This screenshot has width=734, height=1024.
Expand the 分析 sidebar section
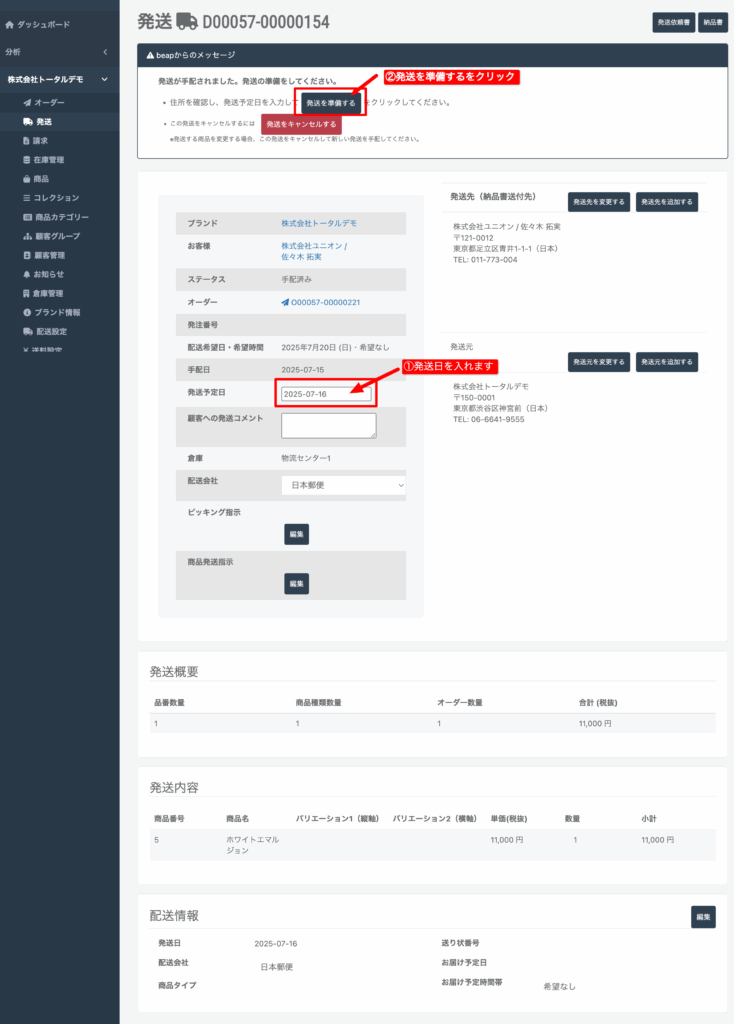click(x=105, y=51)
